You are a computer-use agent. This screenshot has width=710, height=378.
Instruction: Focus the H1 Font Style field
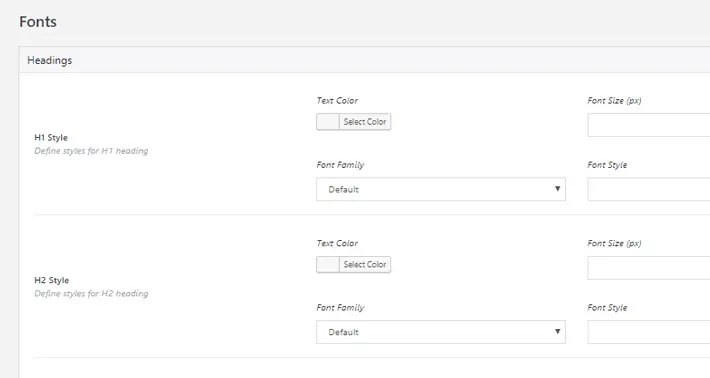point(649,189)
